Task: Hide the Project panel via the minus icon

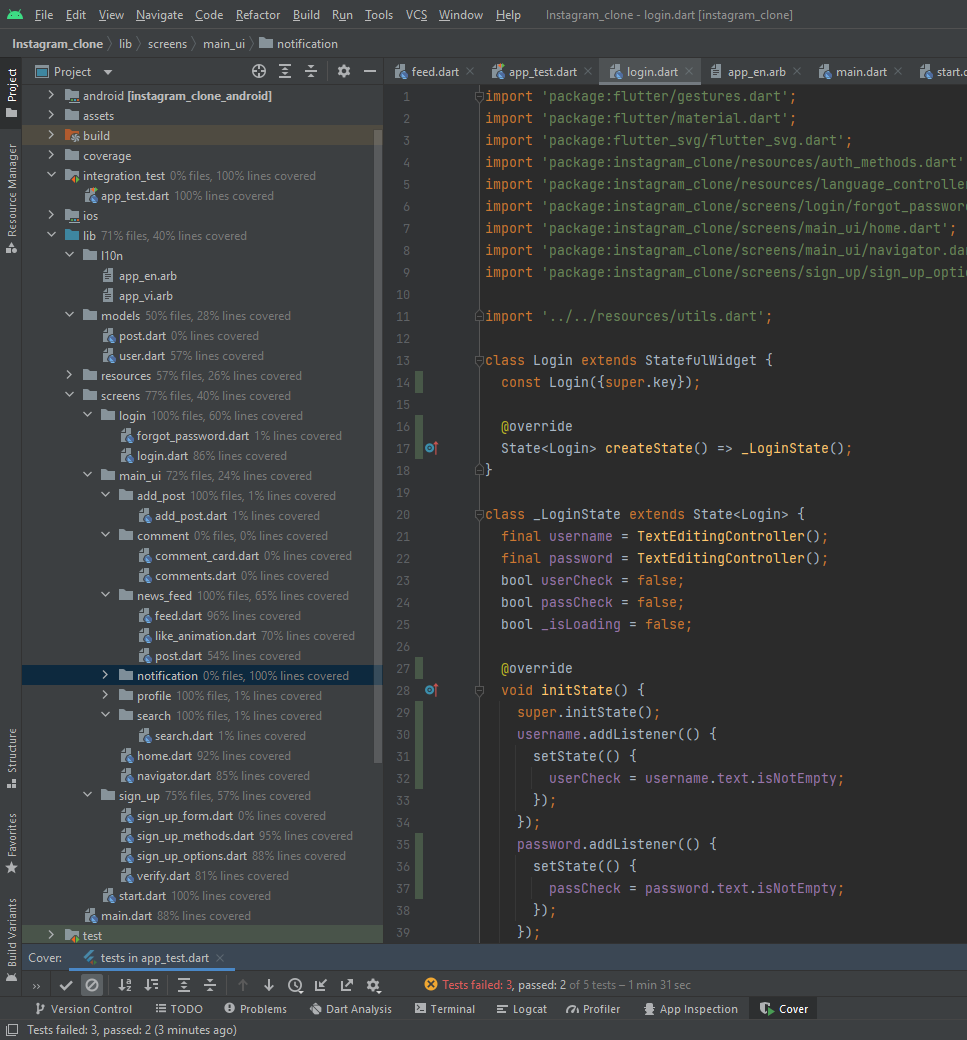Action: 371,71
